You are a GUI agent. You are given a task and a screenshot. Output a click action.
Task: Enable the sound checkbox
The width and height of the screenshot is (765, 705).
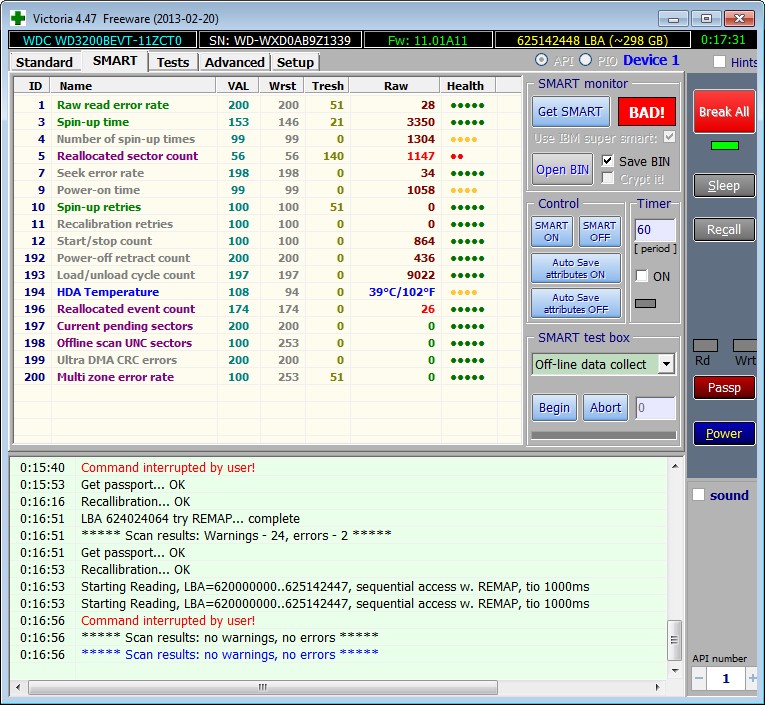click(699, 495)
